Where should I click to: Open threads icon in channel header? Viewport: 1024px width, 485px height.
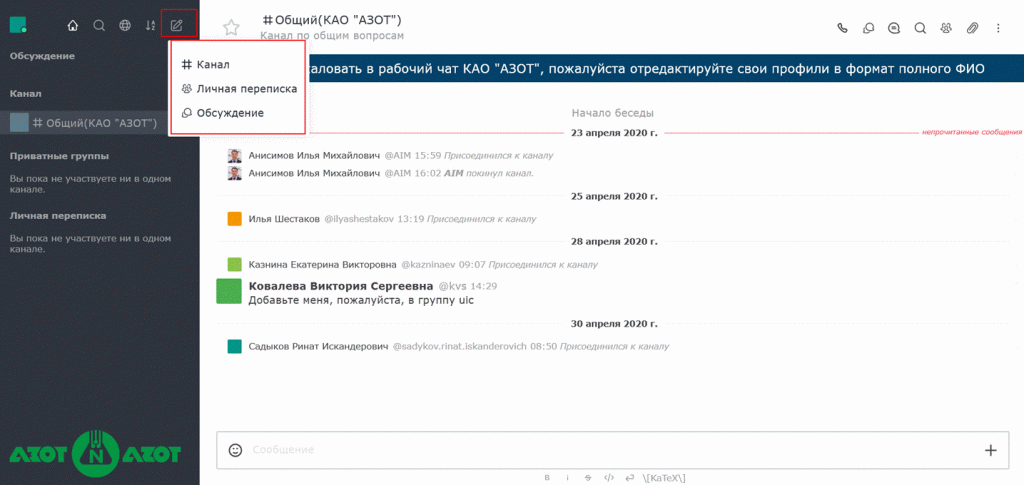894,28
